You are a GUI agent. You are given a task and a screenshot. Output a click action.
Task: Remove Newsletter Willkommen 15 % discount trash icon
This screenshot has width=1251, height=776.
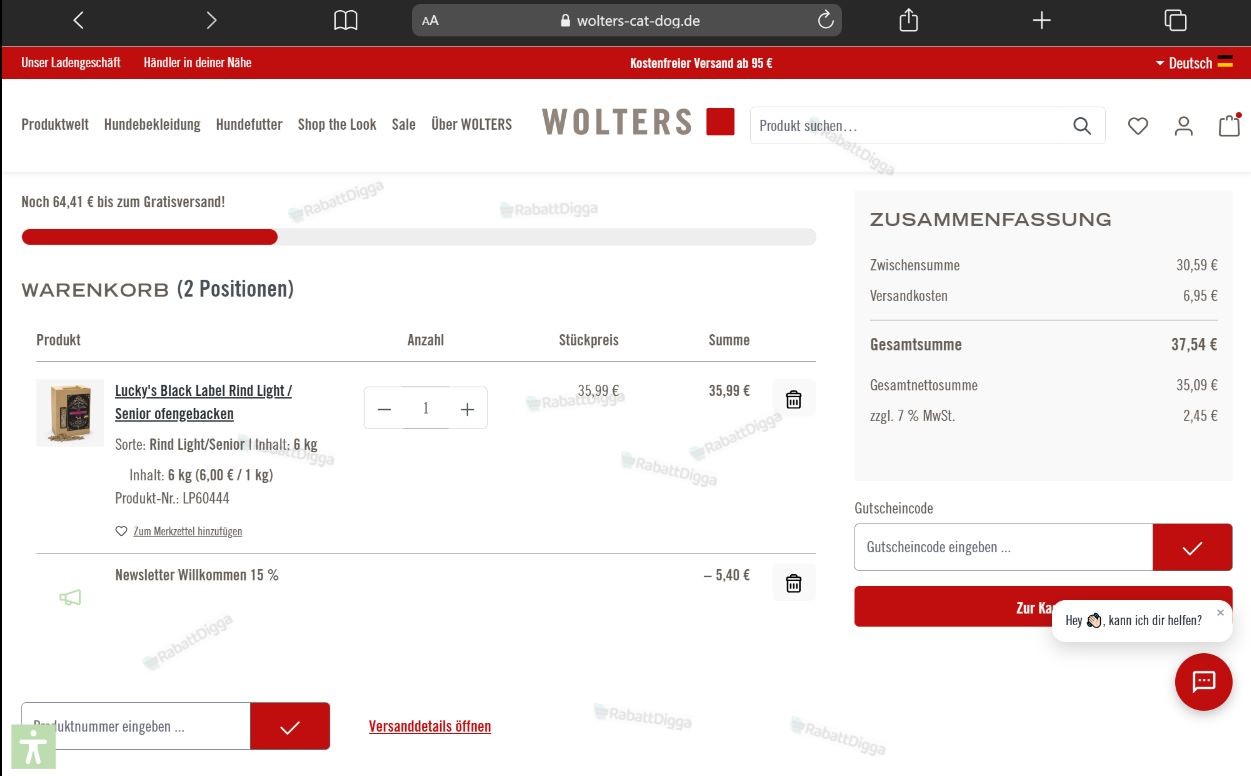794,583
